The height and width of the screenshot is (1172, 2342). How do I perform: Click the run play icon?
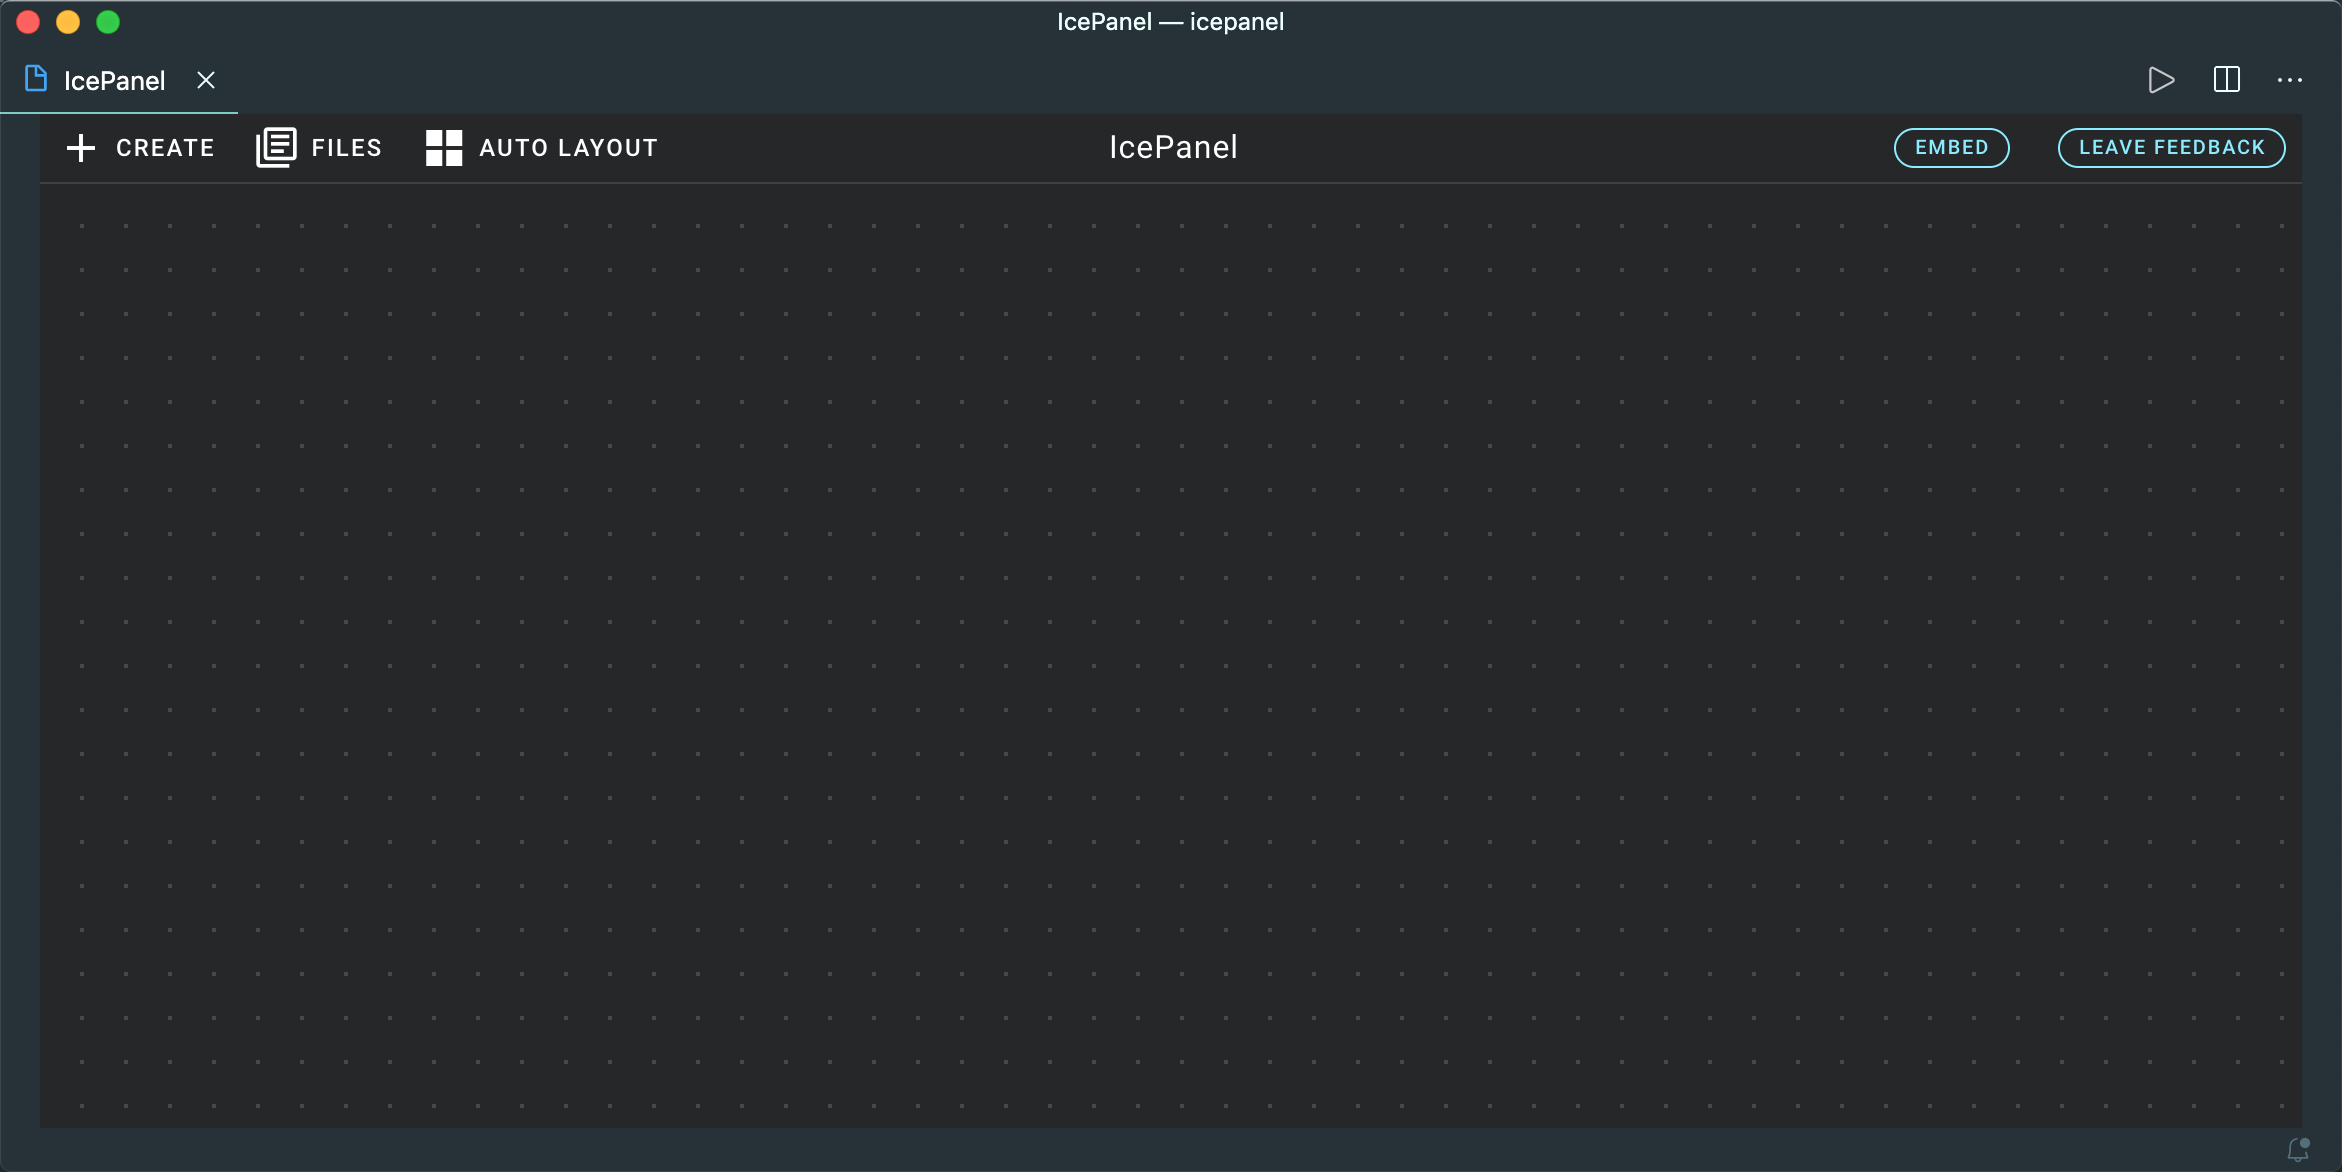click(x=2161, y=80)
